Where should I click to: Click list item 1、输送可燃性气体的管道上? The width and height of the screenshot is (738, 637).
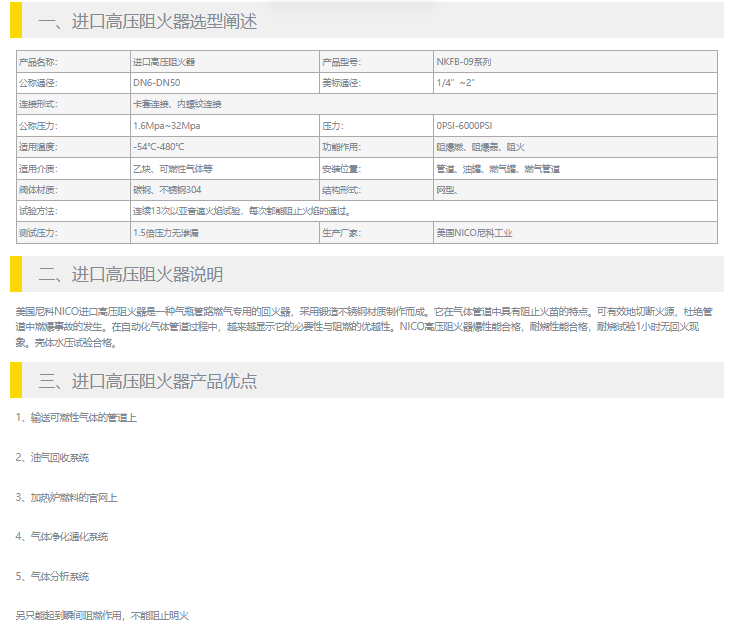(x=76, y=417)
